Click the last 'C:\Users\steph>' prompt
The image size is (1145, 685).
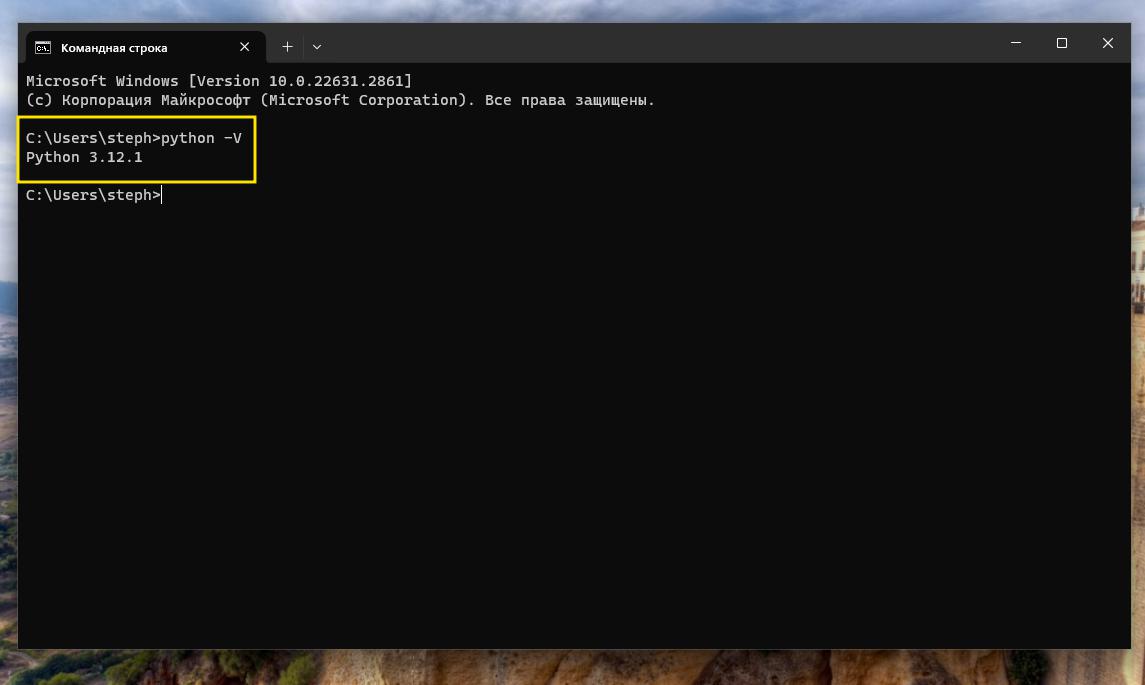coord(93,195)
